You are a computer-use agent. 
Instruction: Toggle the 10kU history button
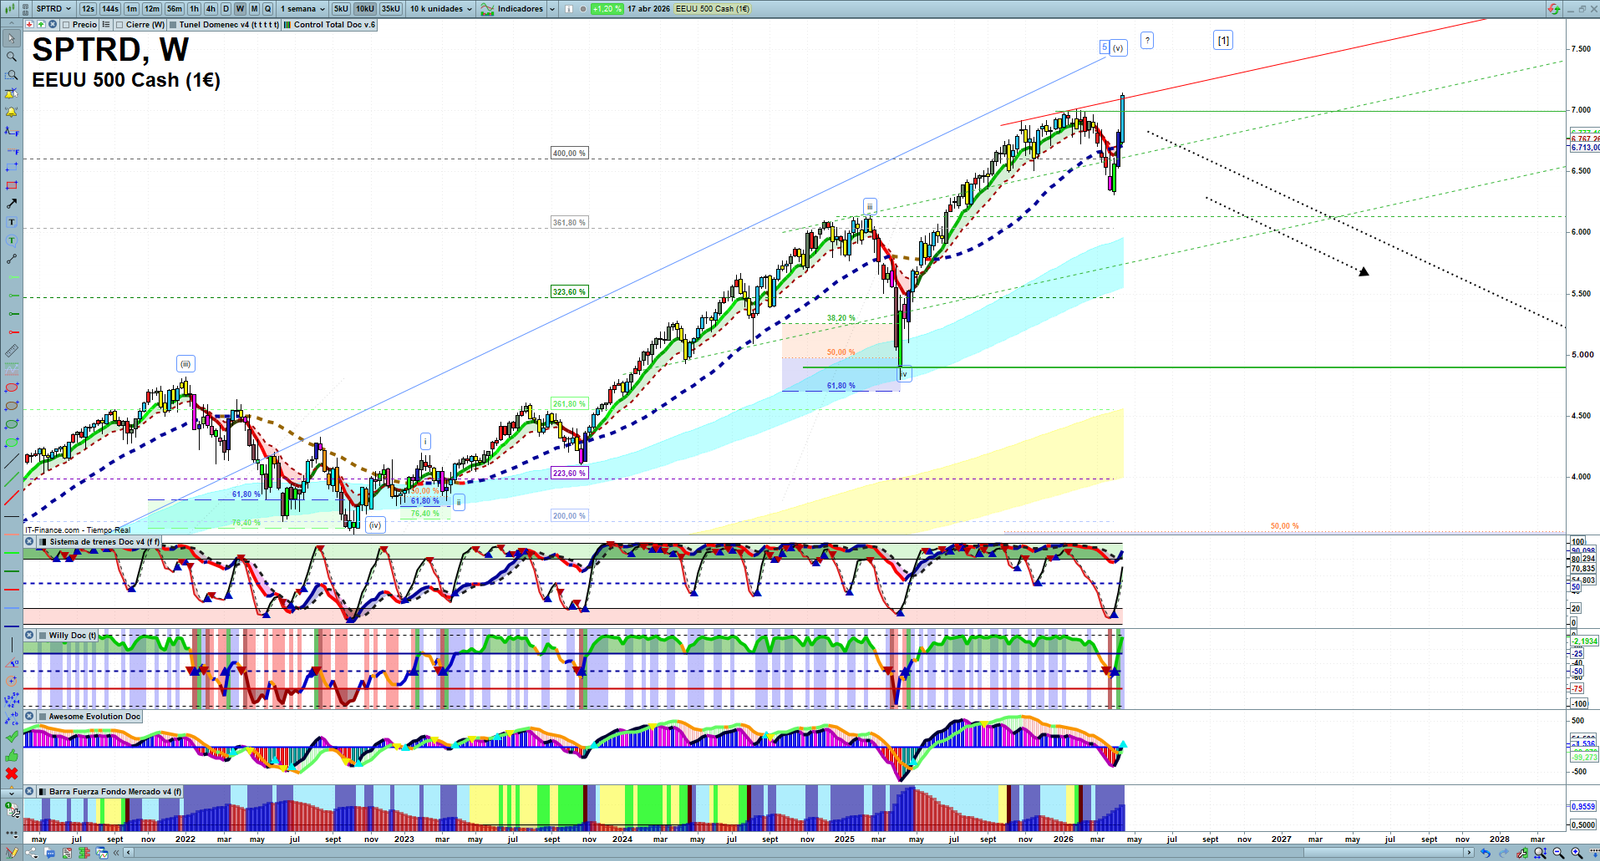pyautogui.click(x=365, y=9)
